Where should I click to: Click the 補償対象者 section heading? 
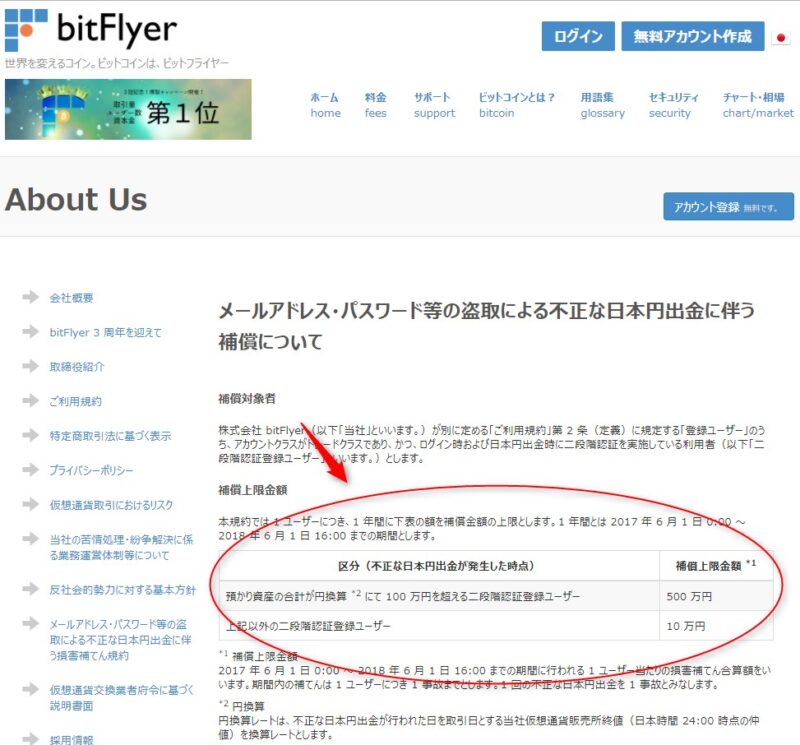[x=247, y=399]
